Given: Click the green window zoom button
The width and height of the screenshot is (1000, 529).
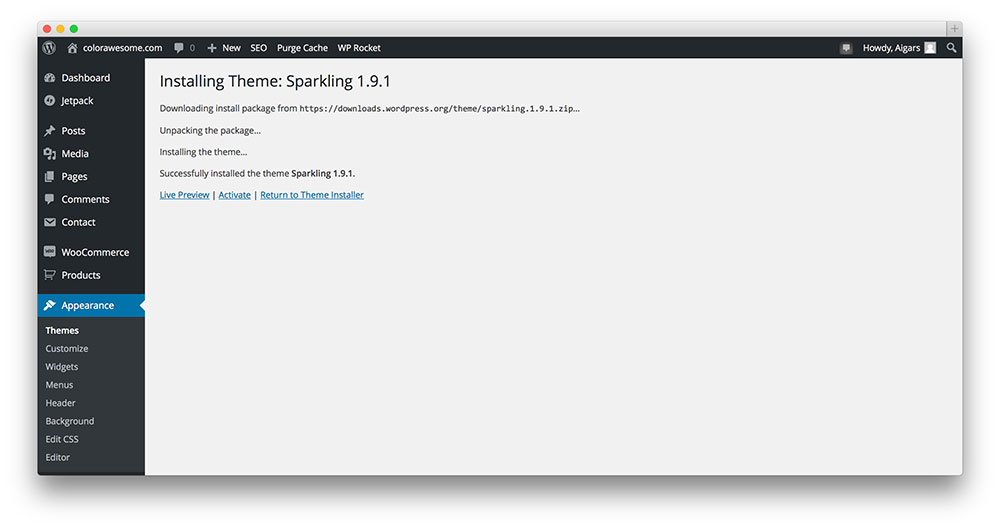Looking at the screenshot, I should pyautogui.click(x=74, y=29).
